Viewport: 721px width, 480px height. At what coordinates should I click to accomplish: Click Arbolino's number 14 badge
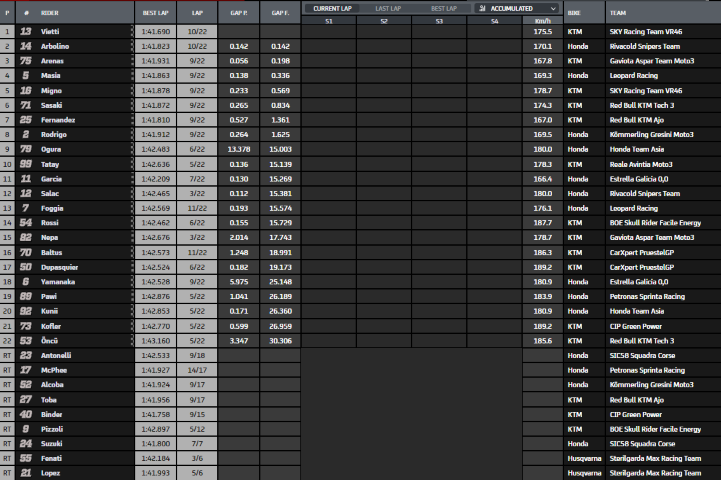click(x=25, y=46)
